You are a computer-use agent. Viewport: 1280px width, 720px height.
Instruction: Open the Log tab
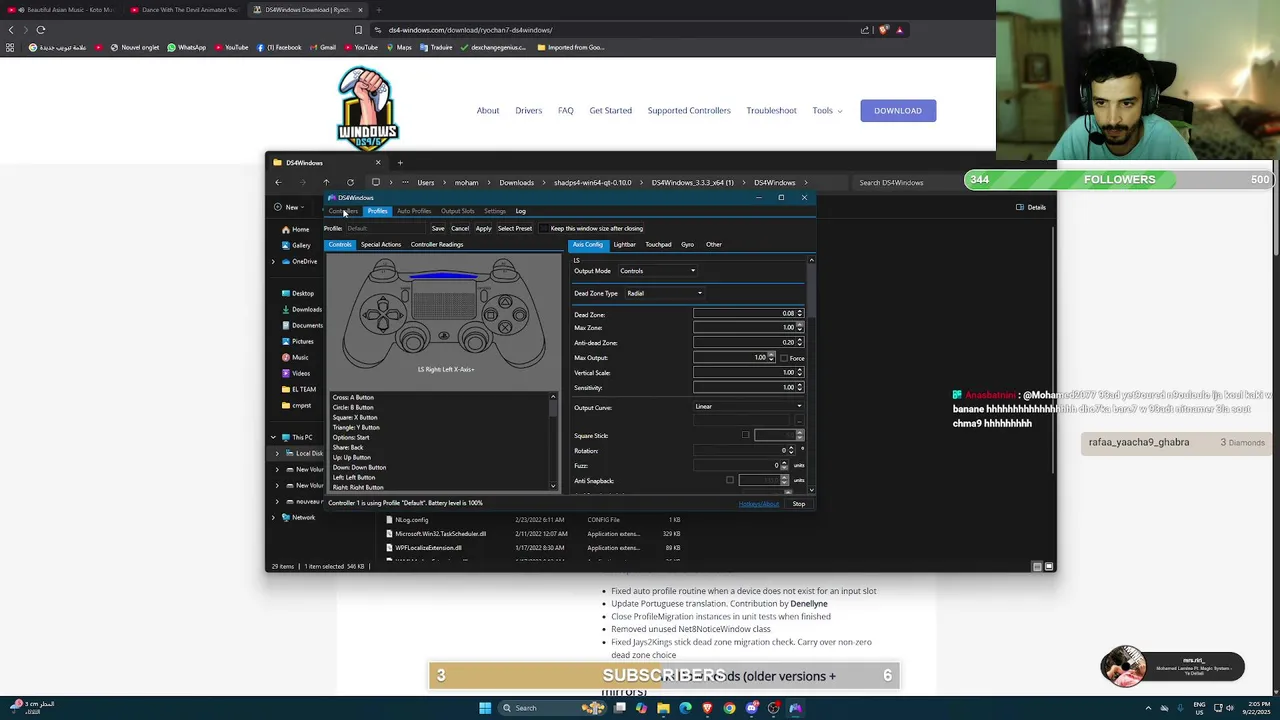520,211
